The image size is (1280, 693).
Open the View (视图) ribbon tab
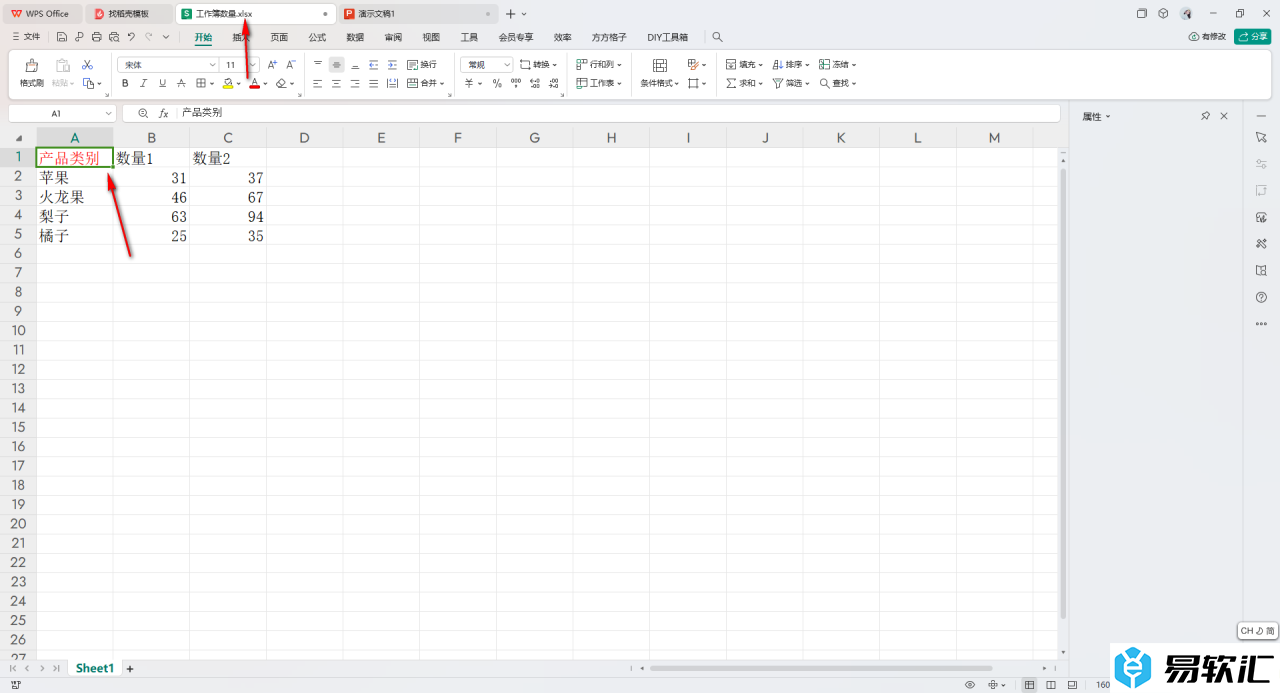[x=431, y=37]
